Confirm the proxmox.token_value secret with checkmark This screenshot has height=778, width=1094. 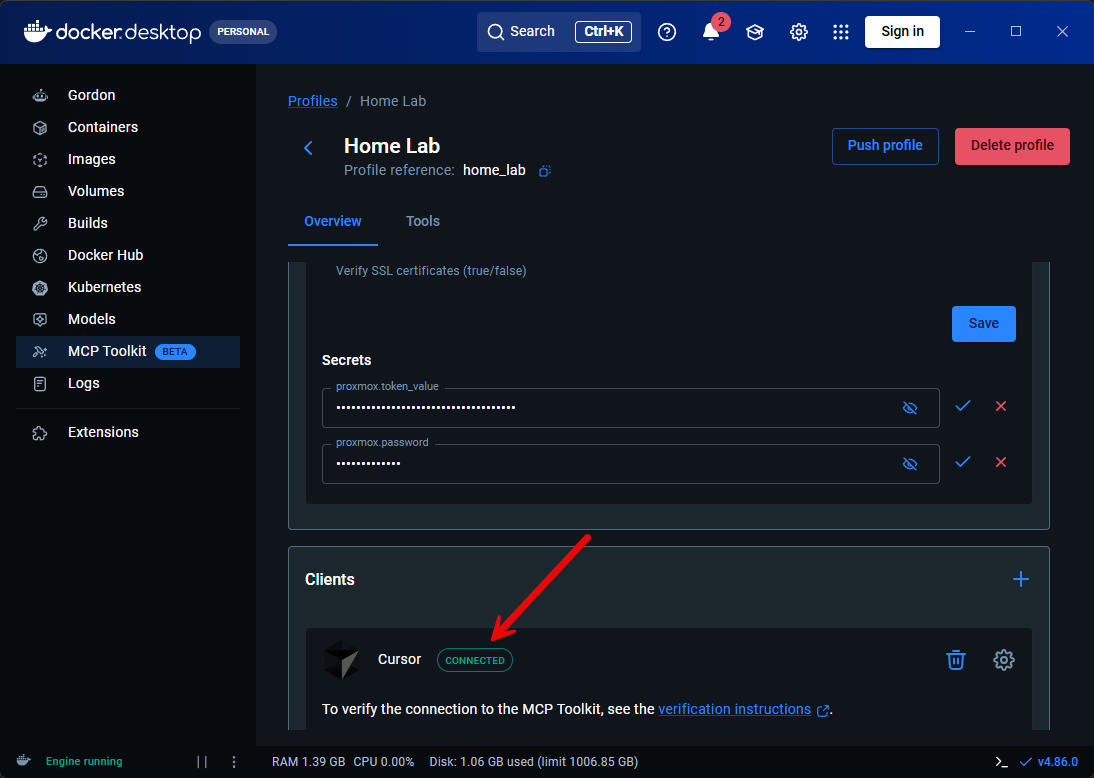point(963,406)
